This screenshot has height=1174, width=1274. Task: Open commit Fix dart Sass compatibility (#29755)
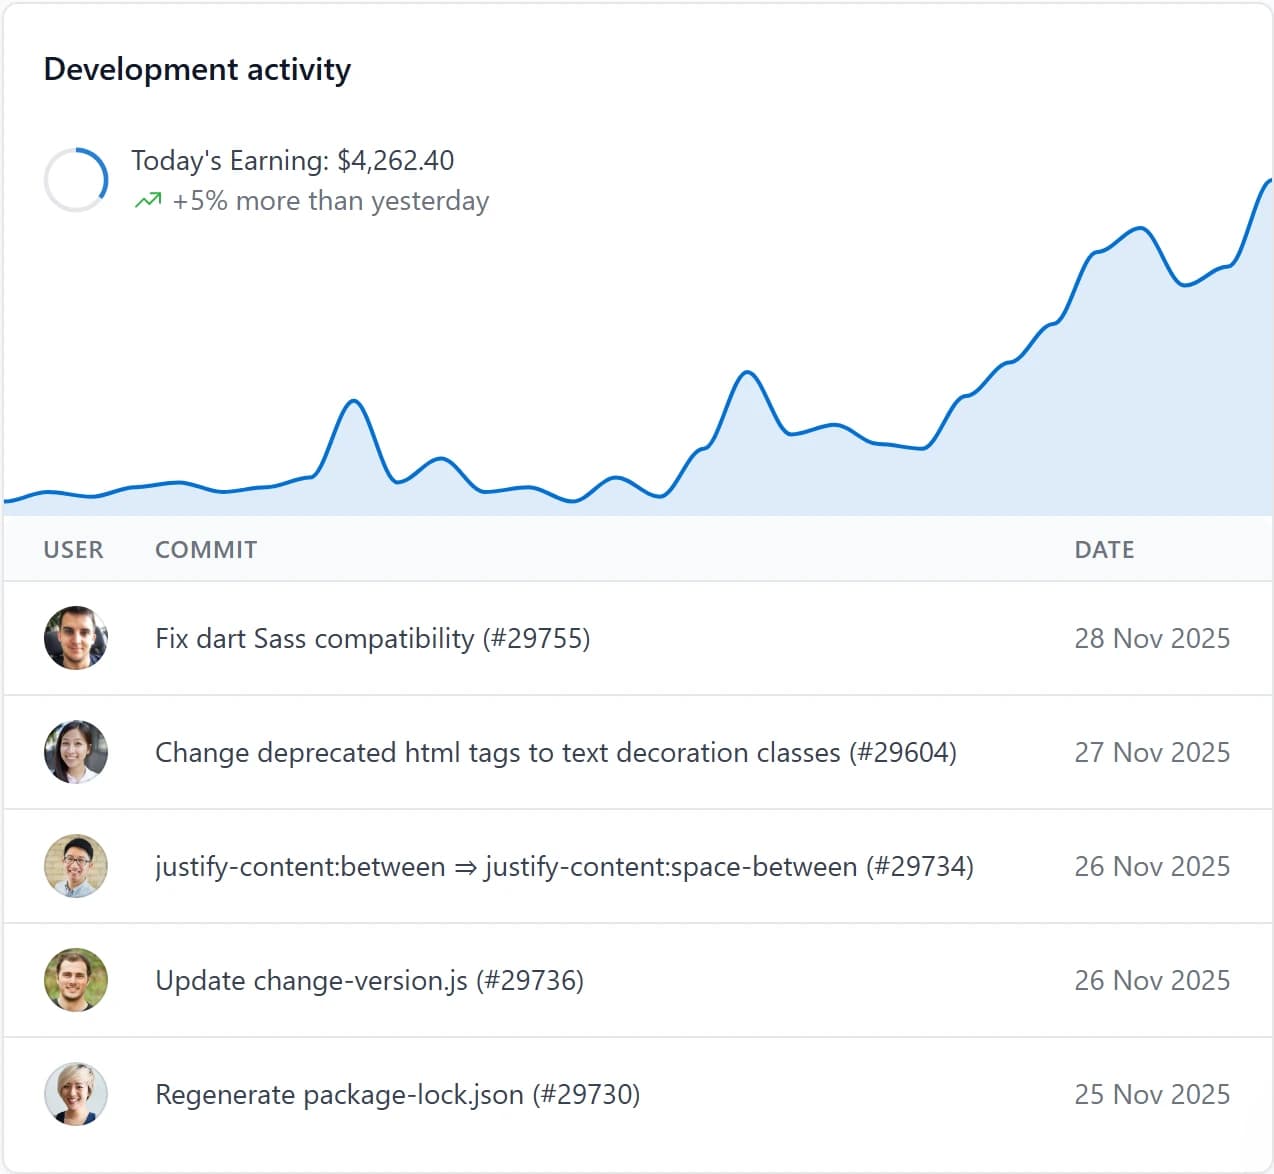(373, 638)
